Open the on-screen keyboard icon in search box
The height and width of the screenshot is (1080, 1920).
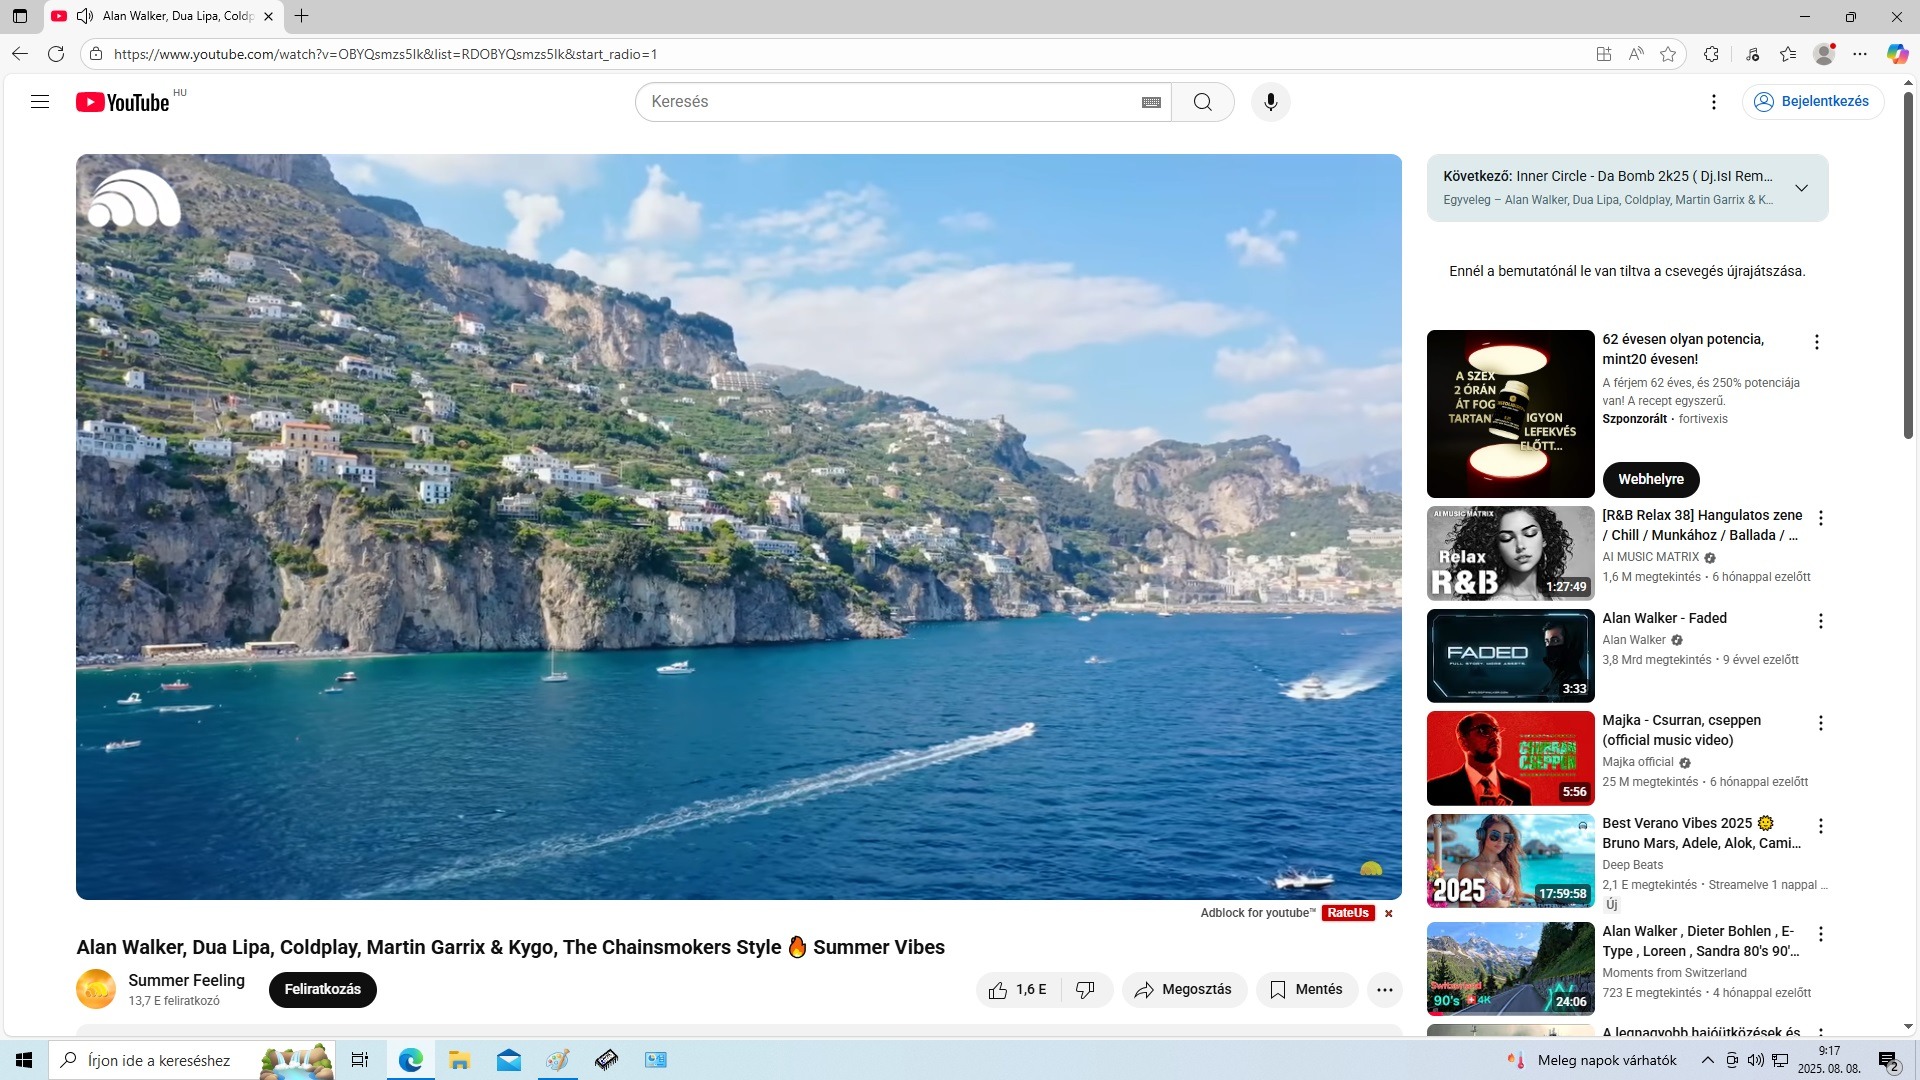tap(1151, 102)
